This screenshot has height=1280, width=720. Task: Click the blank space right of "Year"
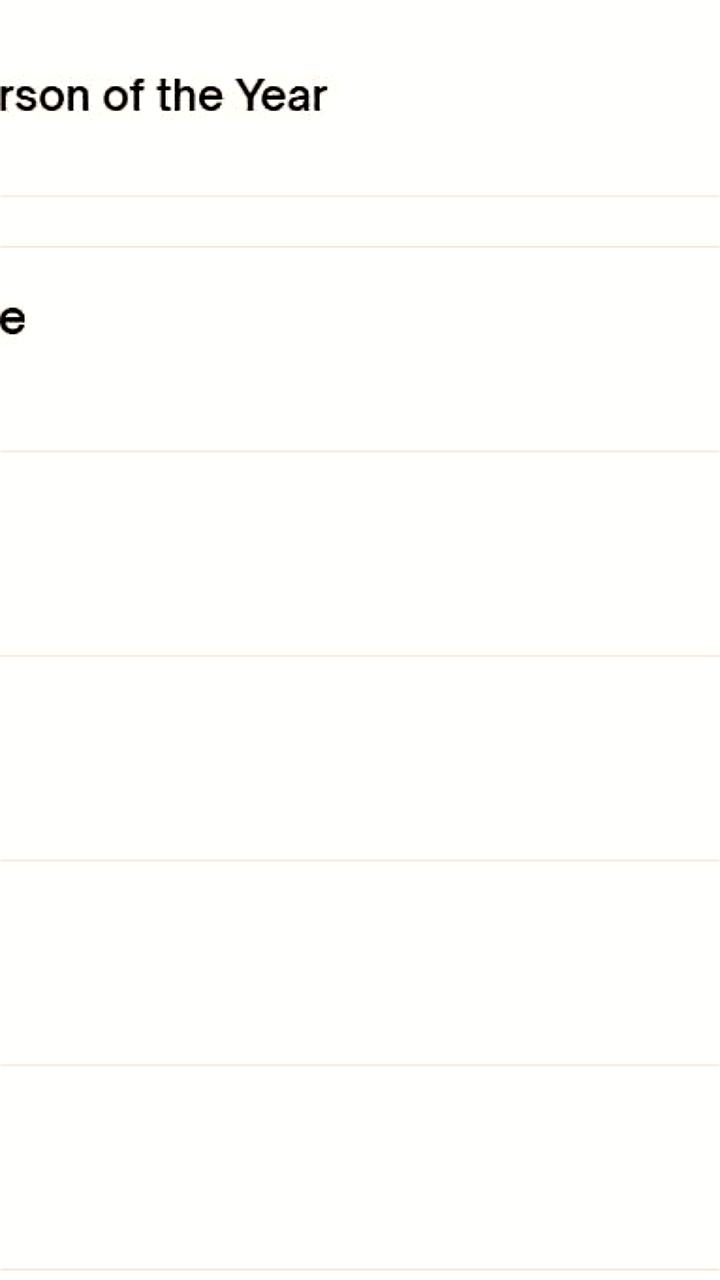(520, 97)
